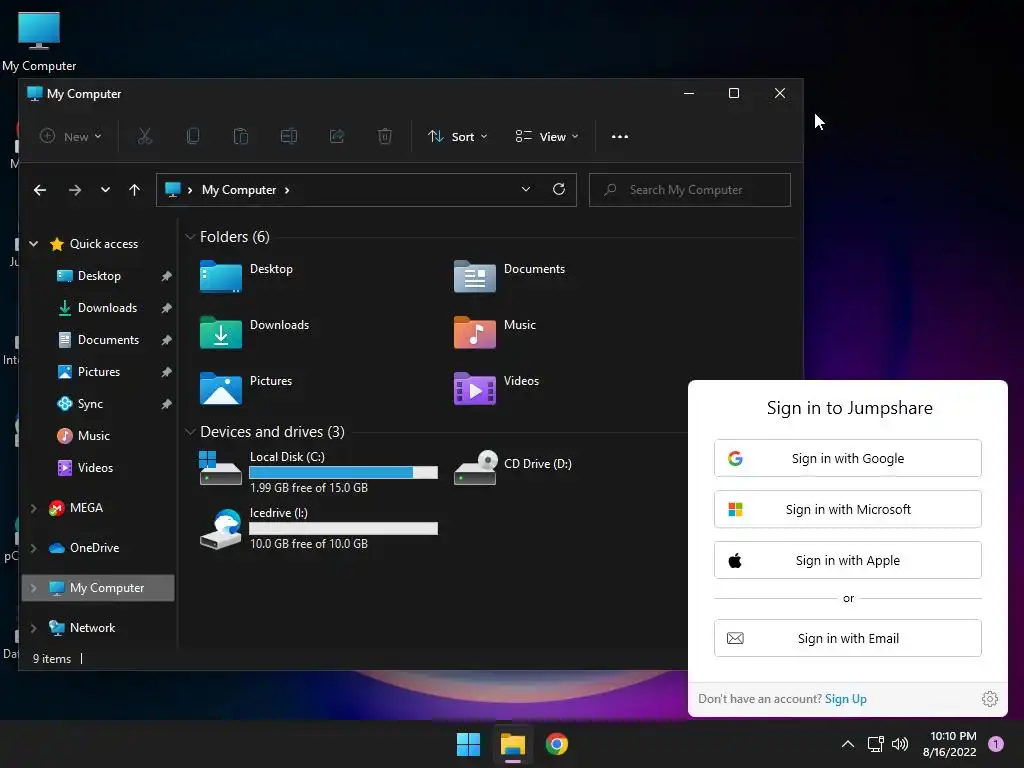The height and width of the screenshot is (768, 1024).
Task: Click the Search My Computer field
Action: click(x=690, y=189)
